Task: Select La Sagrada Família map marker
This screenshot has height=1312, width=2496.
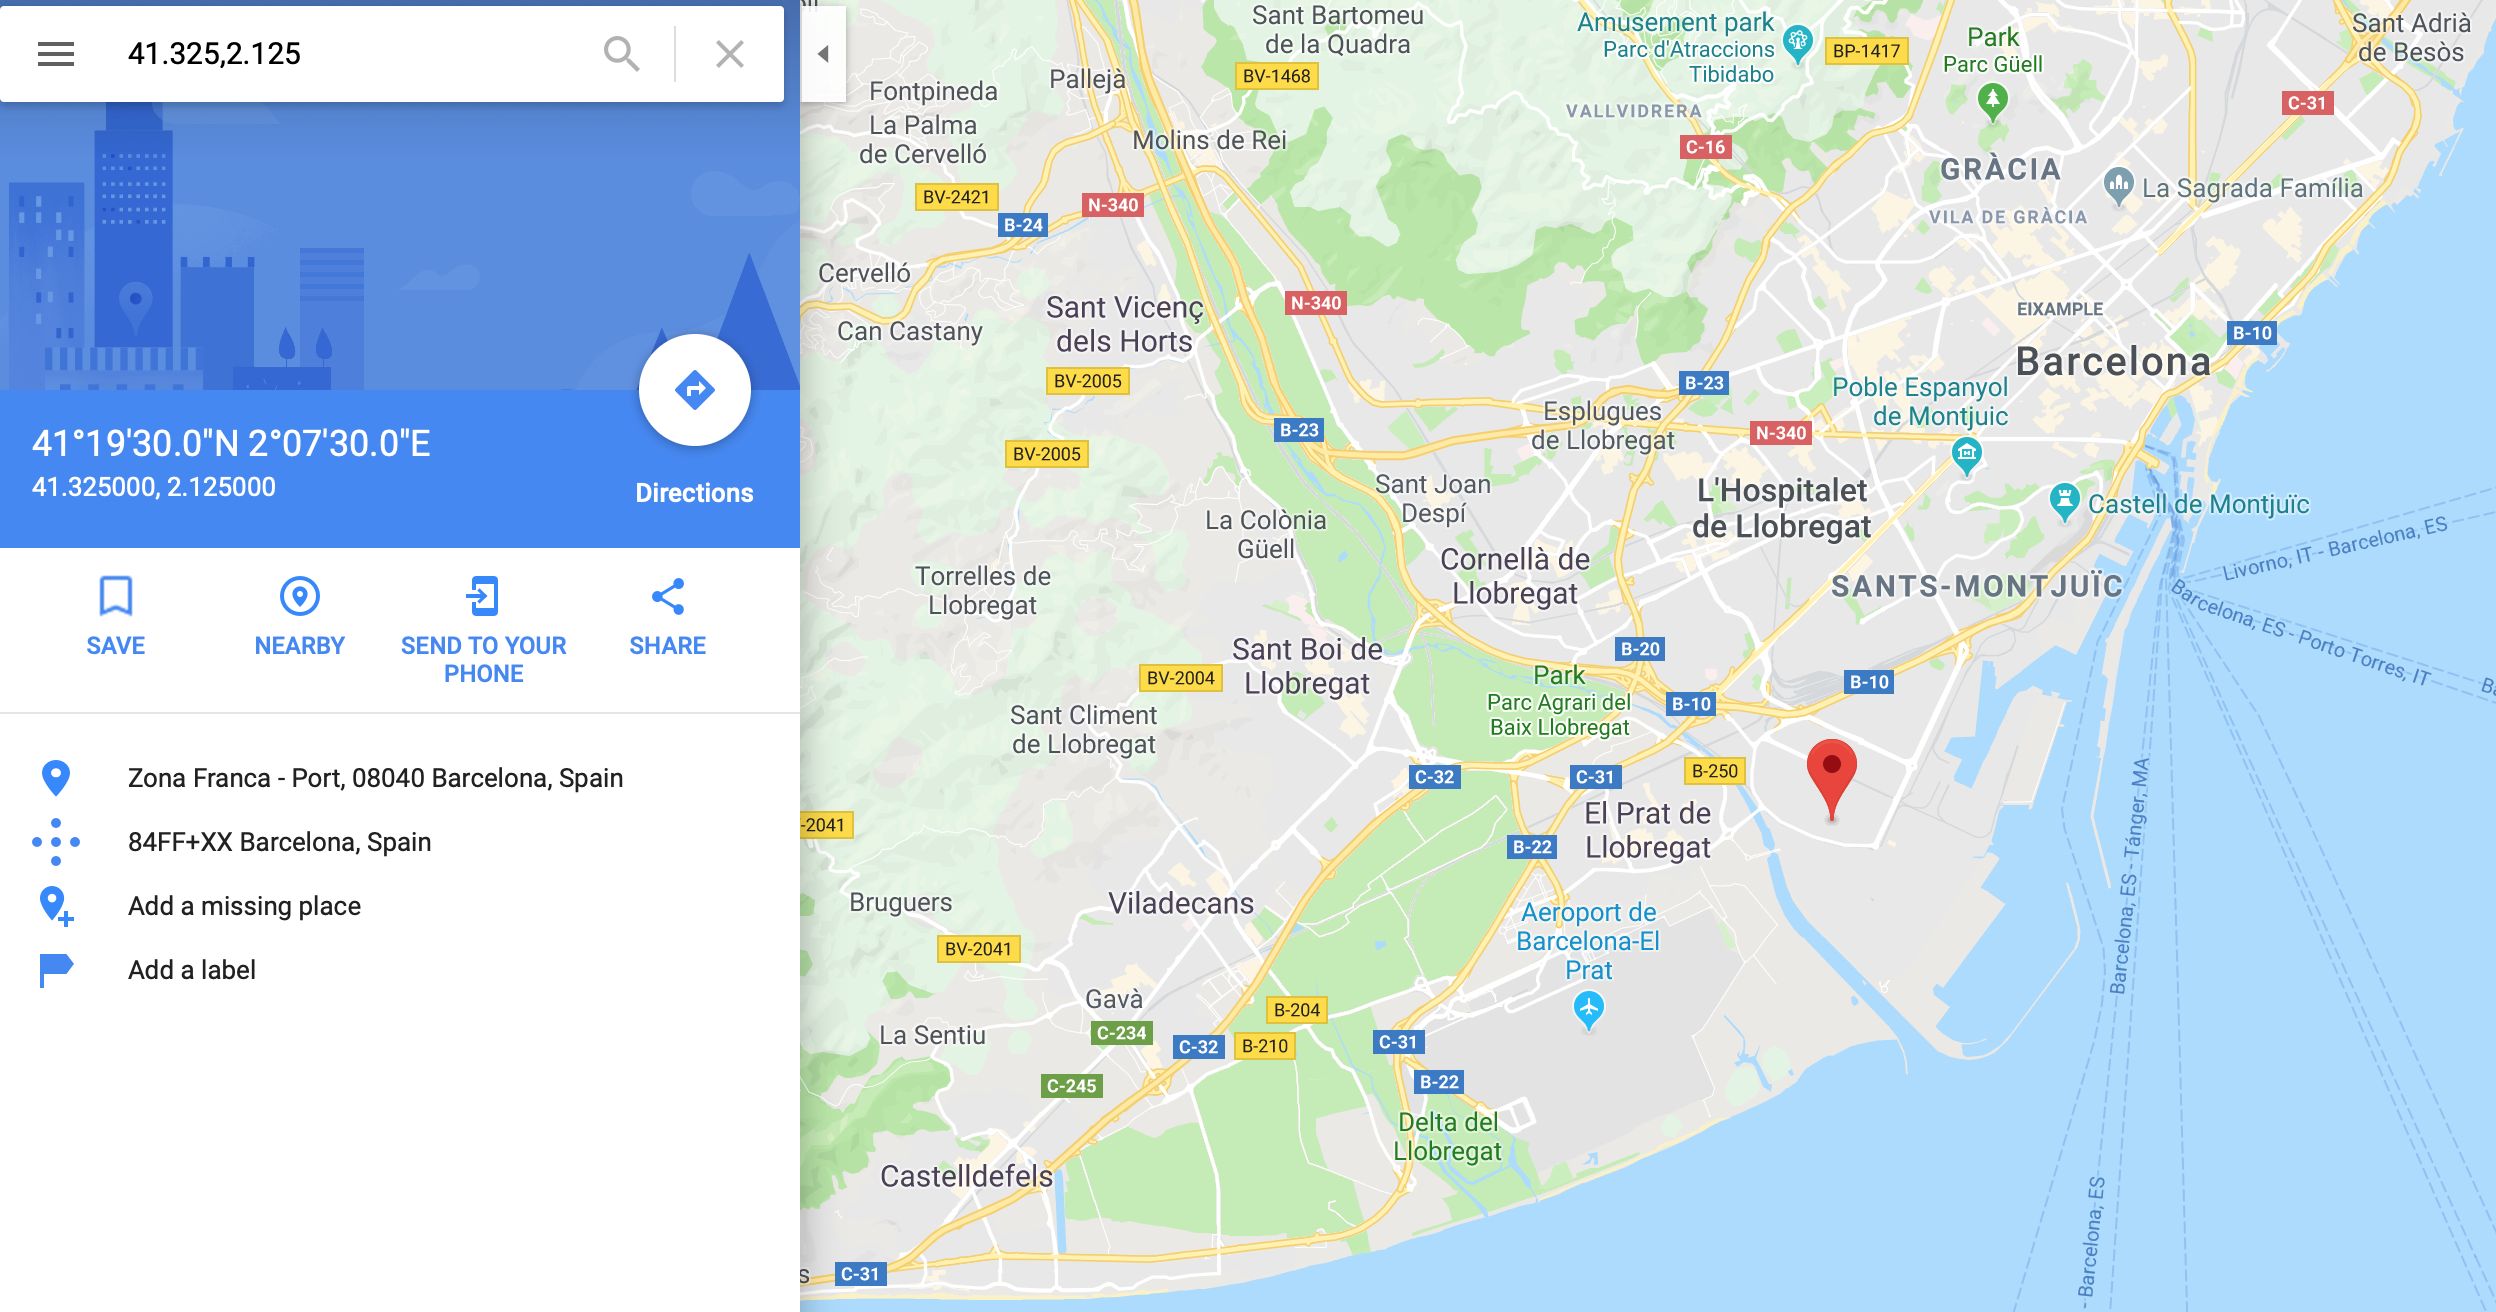Action: 2118,186
